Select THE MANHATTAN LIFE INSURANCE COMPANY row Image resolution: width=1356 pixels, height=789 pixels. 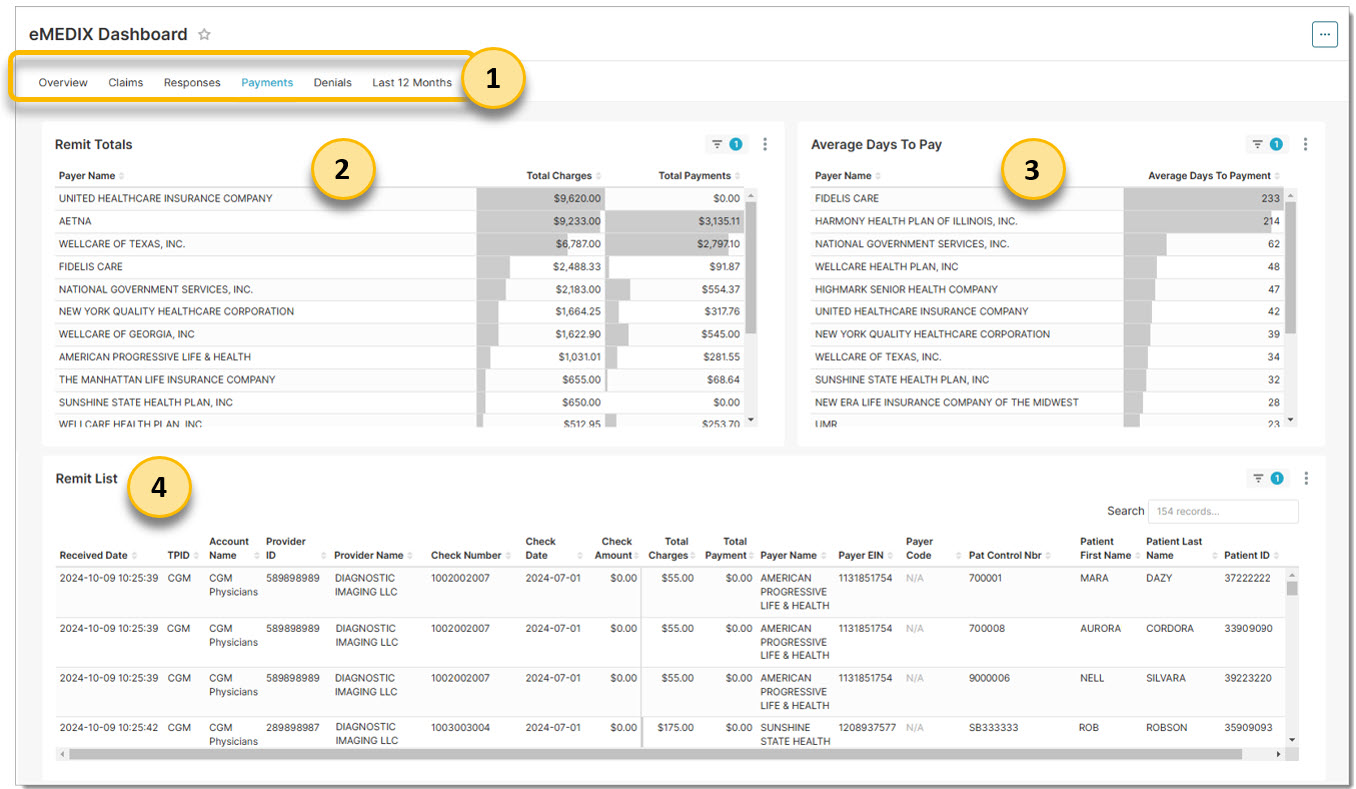(399, 380)
